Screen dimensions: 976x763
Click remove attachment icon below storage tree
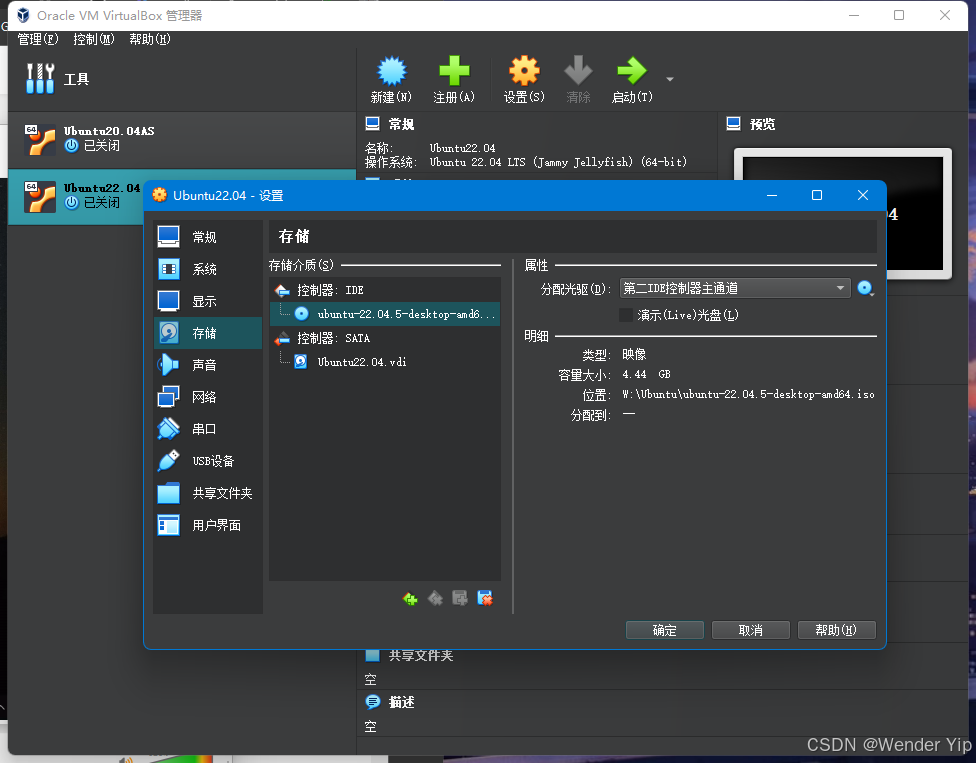485,599
